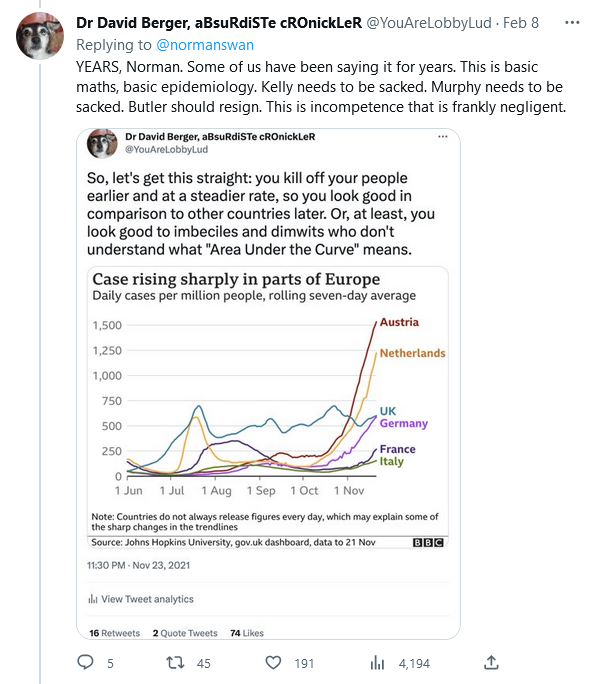
Task: Click the dog avatar in quoted tweet
Action: coord(102,144)
